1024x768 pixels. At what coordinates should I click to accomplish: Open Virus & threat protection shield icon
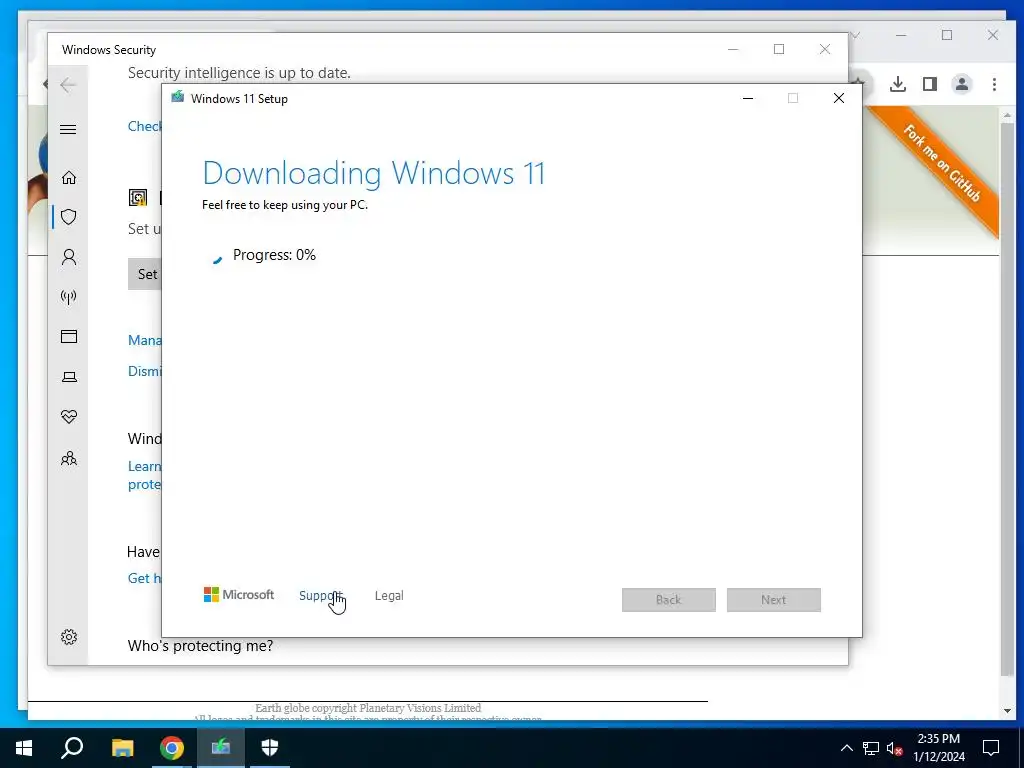coord(69,217)
